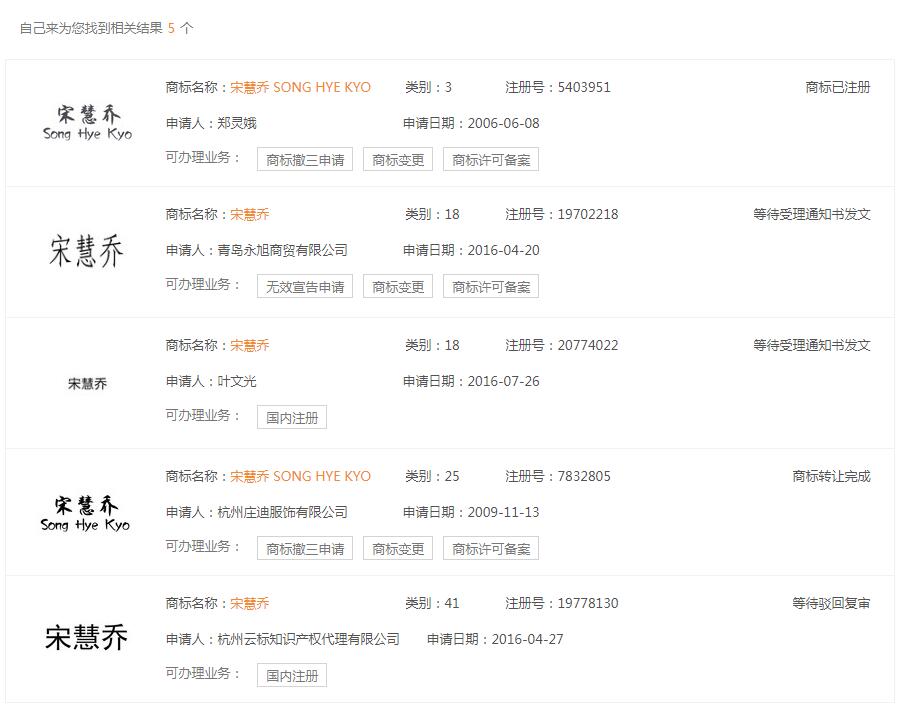Screen dimensions: 903x709
Task: Open 宋慧乔 name link for registration 19778130
Action: coord(250,603)
